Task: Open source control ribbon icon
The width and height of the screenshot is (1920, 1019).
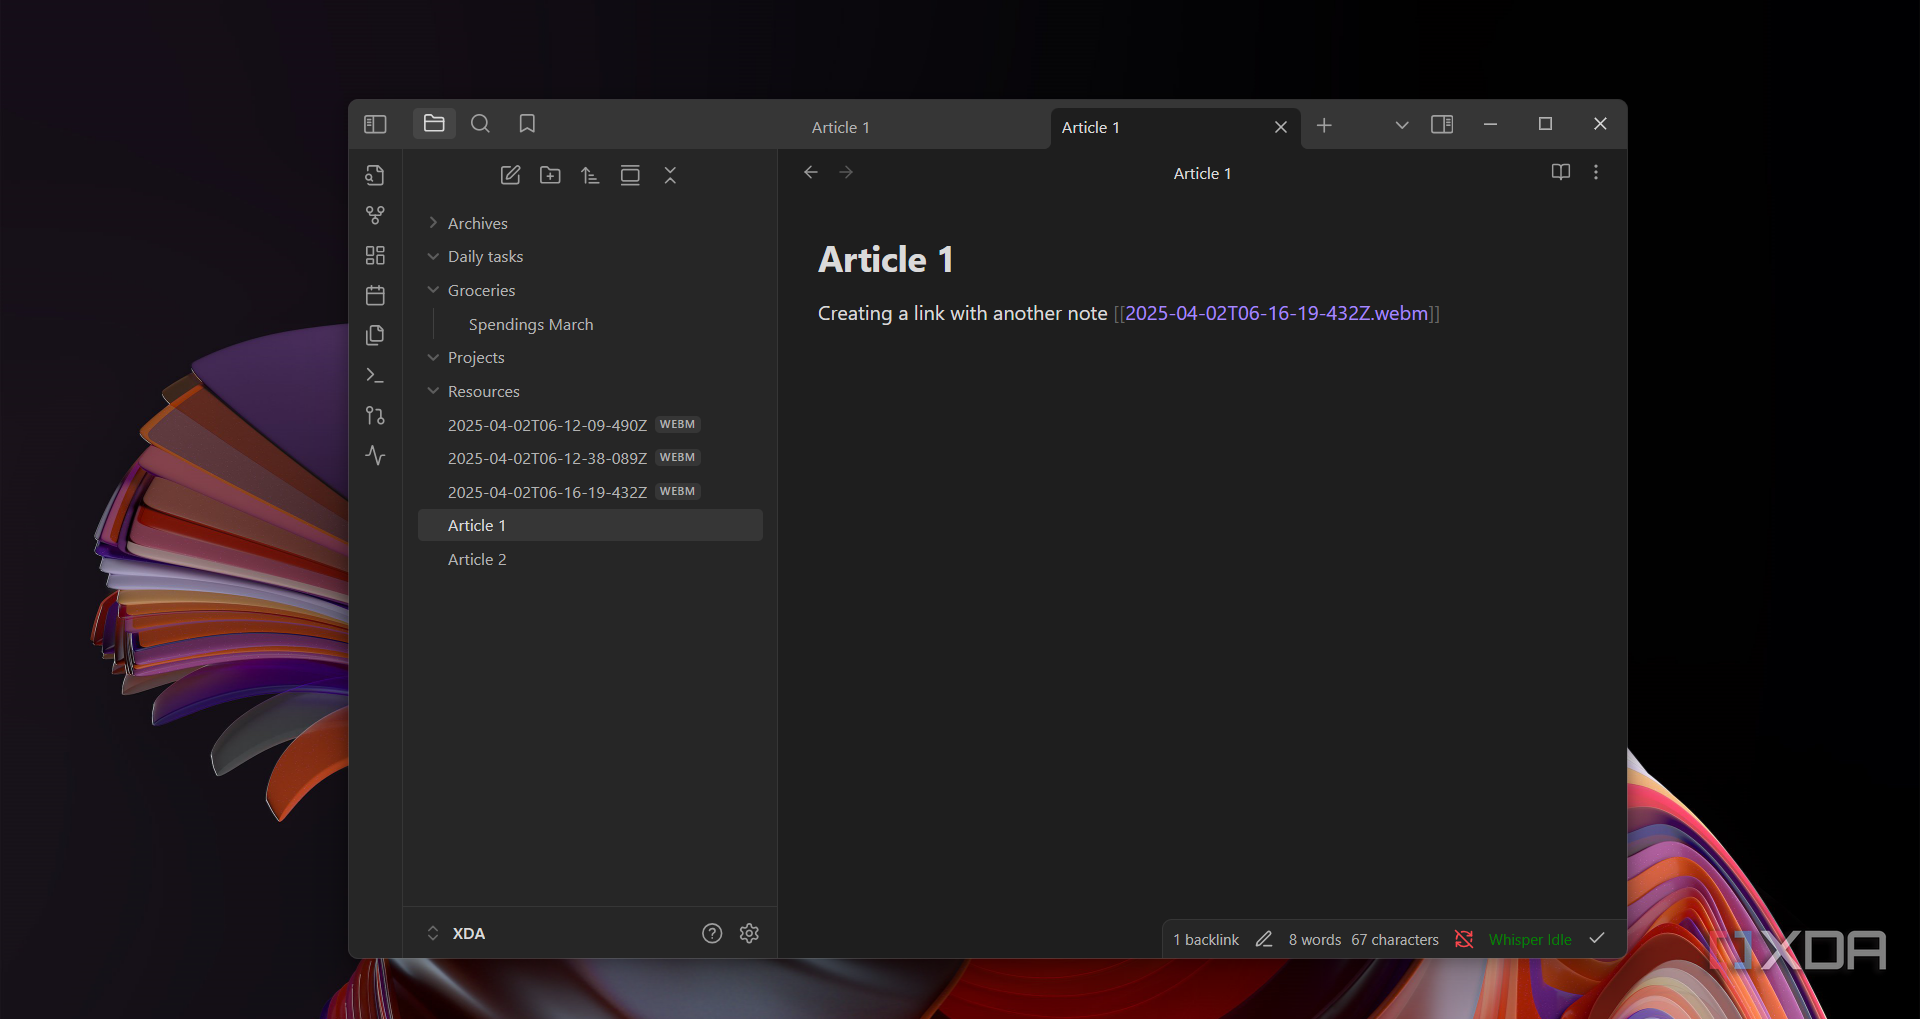Action: pos(375,415)
